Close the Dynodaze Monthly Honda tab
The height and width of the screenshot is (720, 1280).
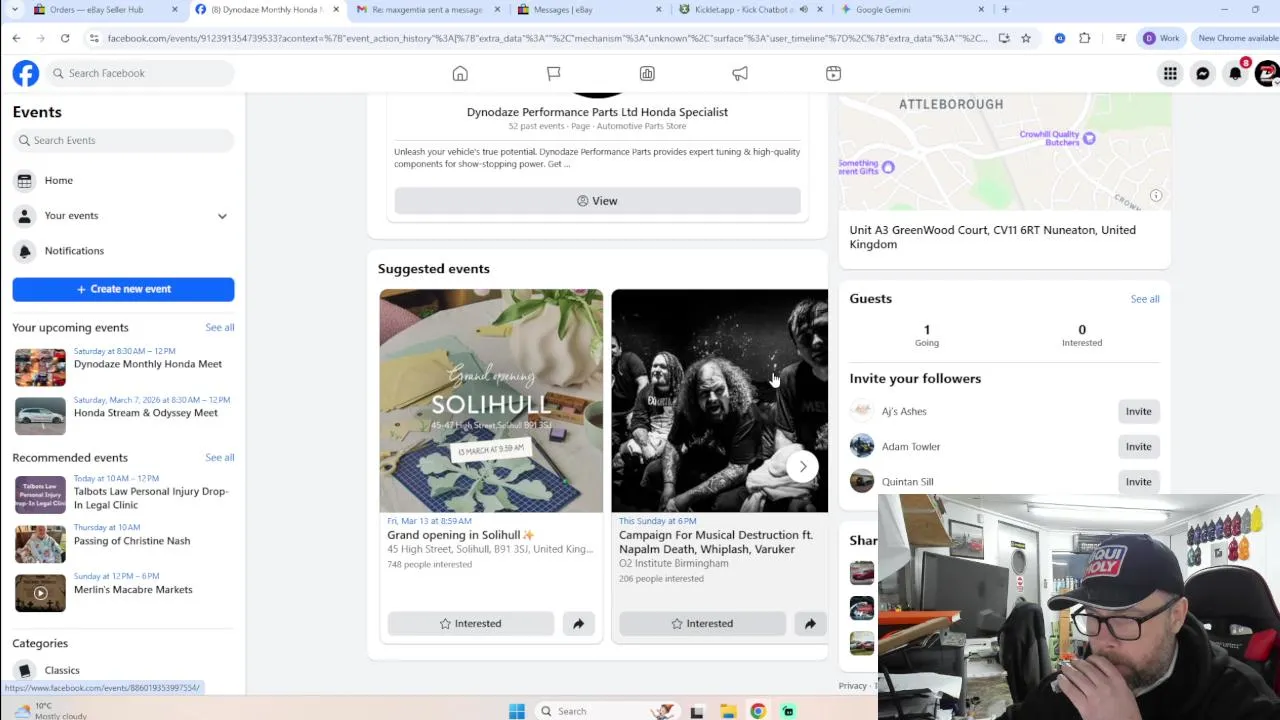pos(335,9)
